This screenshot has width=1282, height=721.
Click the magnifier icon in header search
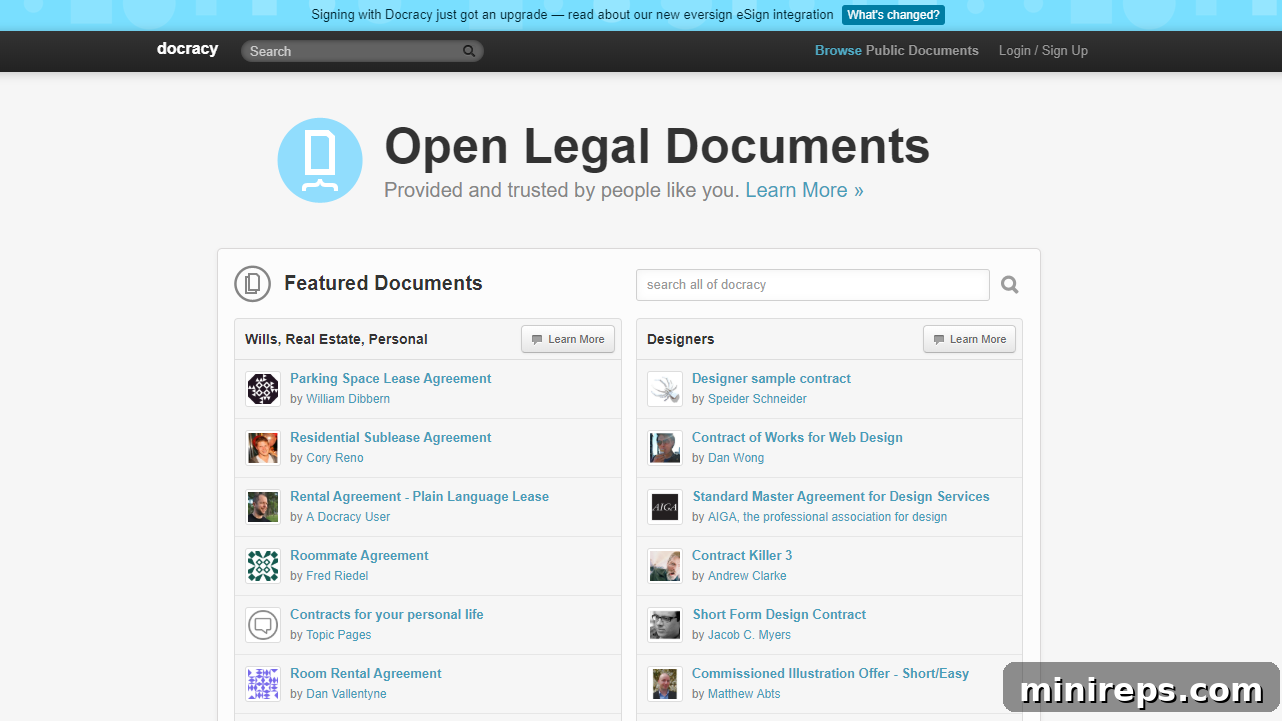coord(469,51)
